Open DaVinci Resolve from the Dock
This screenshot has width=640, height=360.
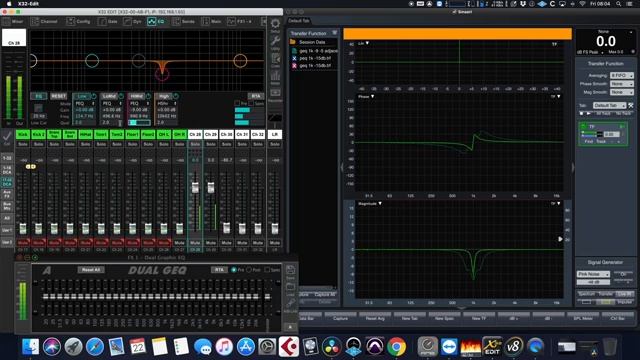[332, 347]
